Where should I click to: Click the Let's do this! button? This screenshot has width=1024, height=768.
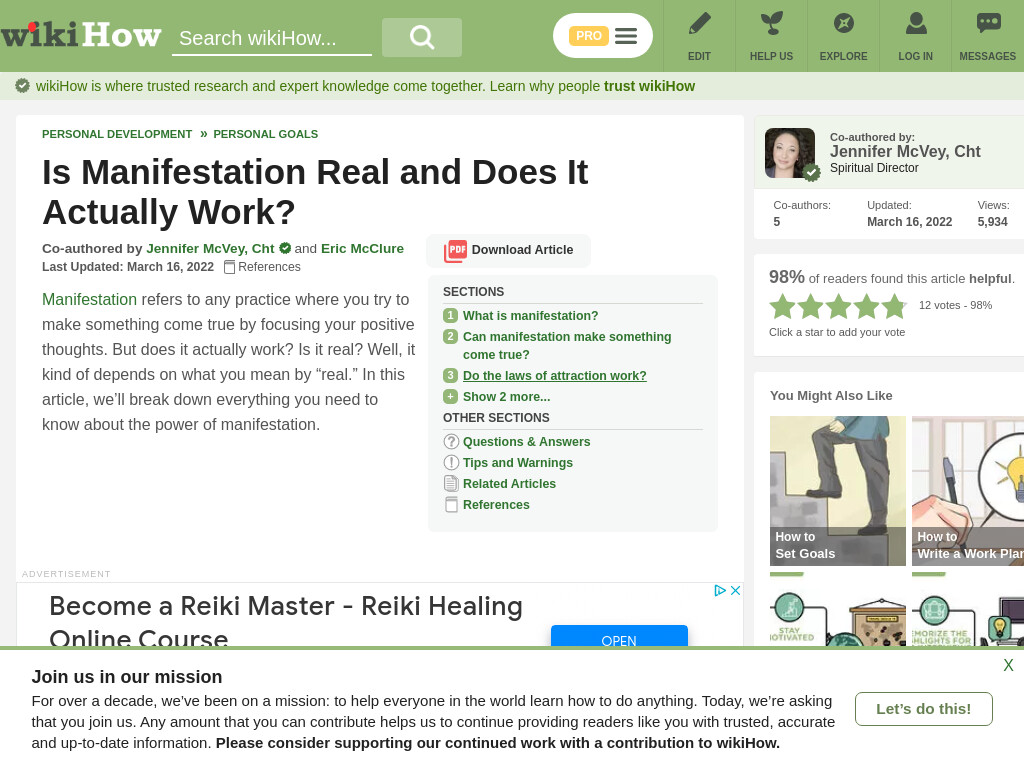point(923,709)
